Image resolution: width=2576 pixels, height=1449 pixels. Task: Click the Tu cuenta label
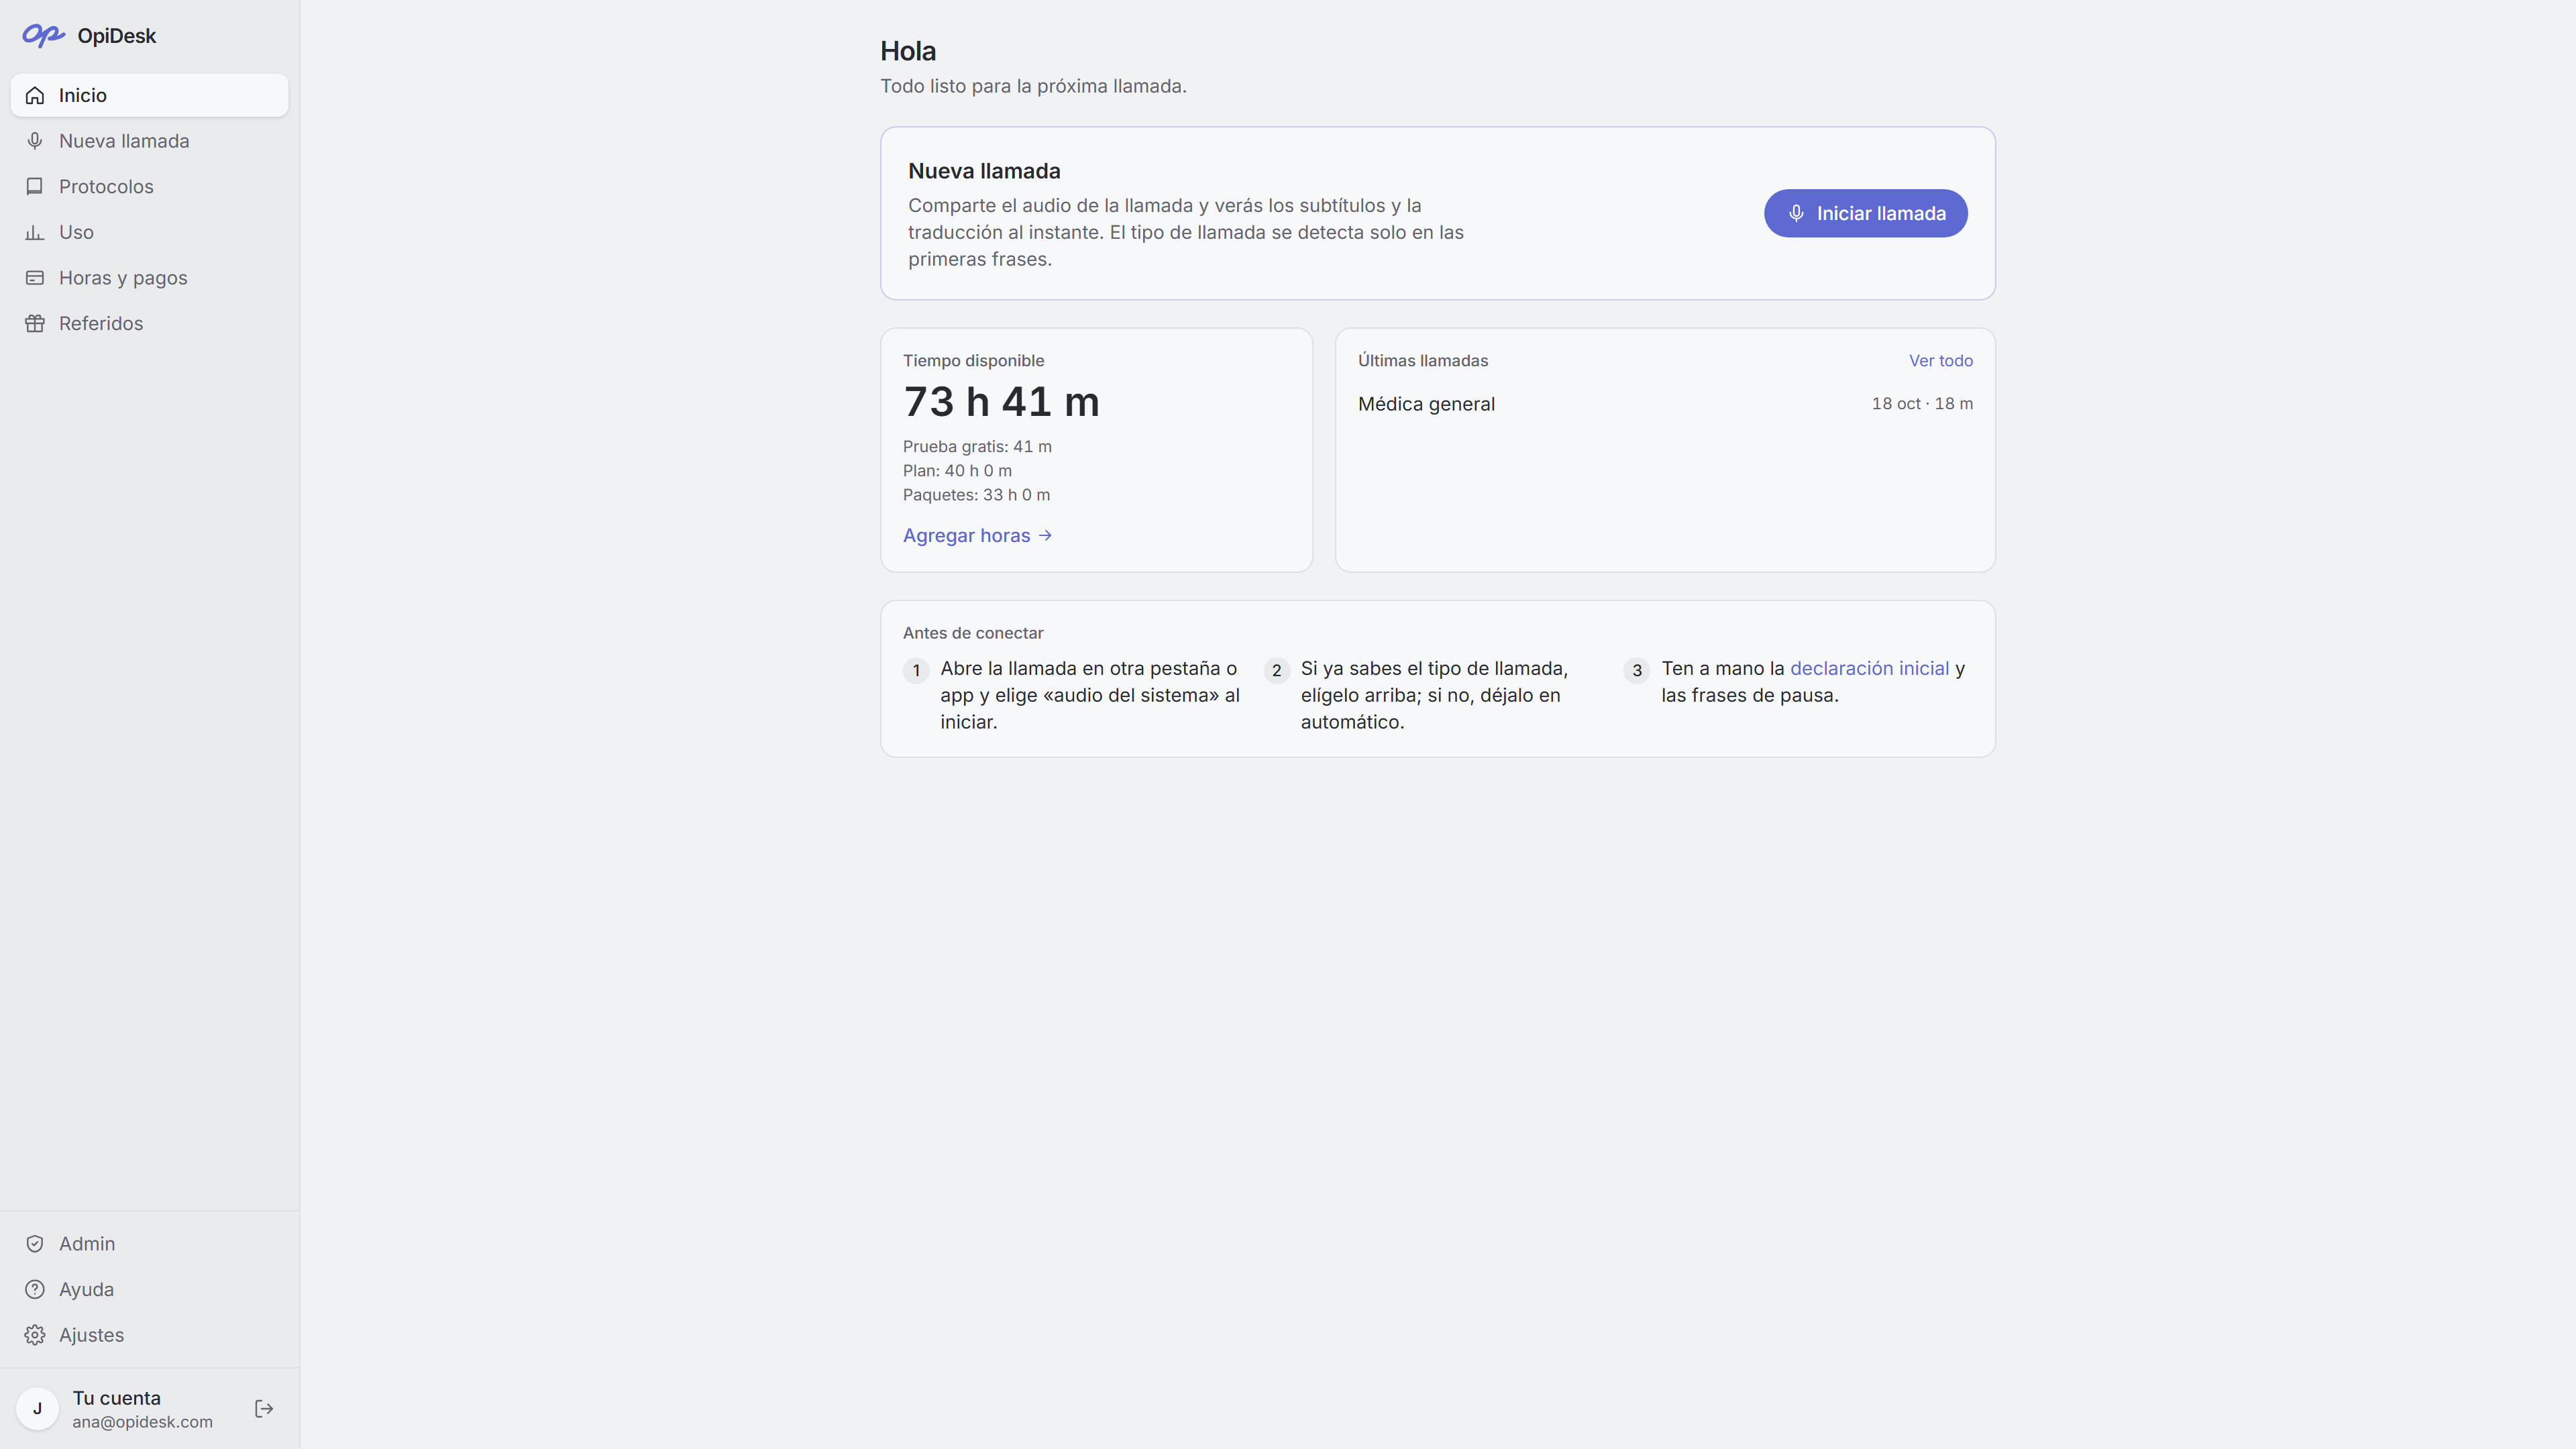(116, 1398)
